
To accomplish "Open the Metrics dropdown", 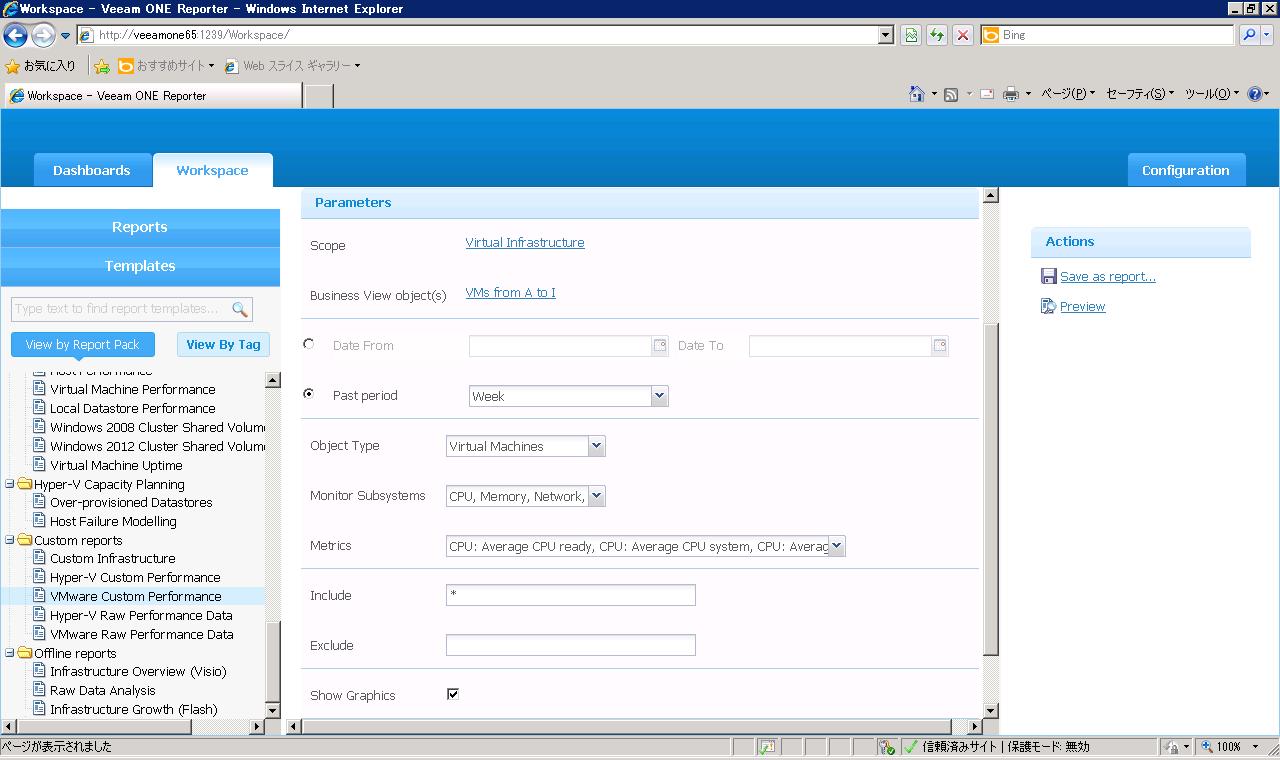I will point(837,546).
